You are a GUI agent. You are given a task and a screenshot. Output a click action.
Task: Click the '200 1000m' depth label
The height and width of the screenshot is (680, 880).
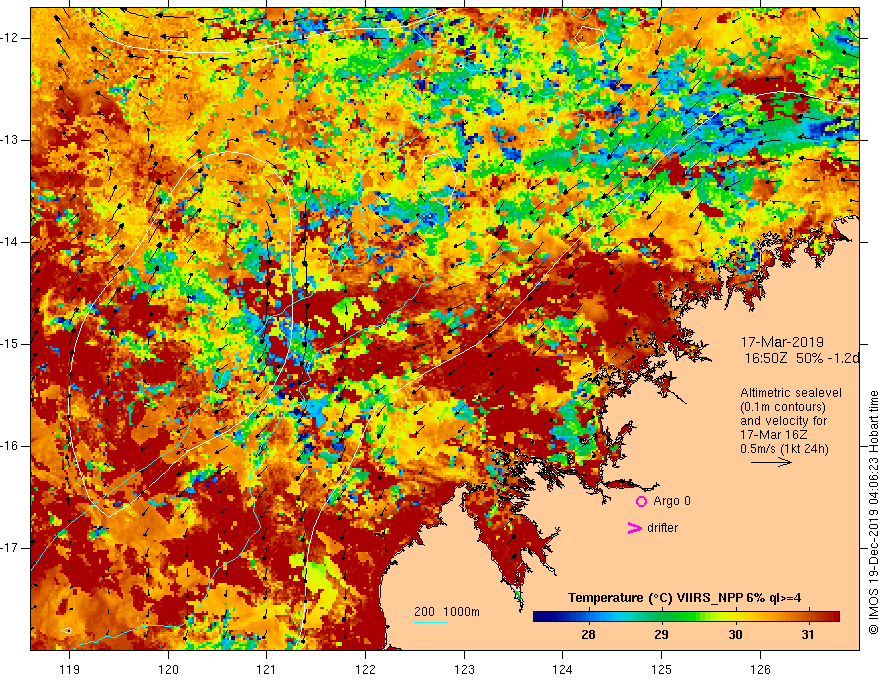[x=447, y=612]
